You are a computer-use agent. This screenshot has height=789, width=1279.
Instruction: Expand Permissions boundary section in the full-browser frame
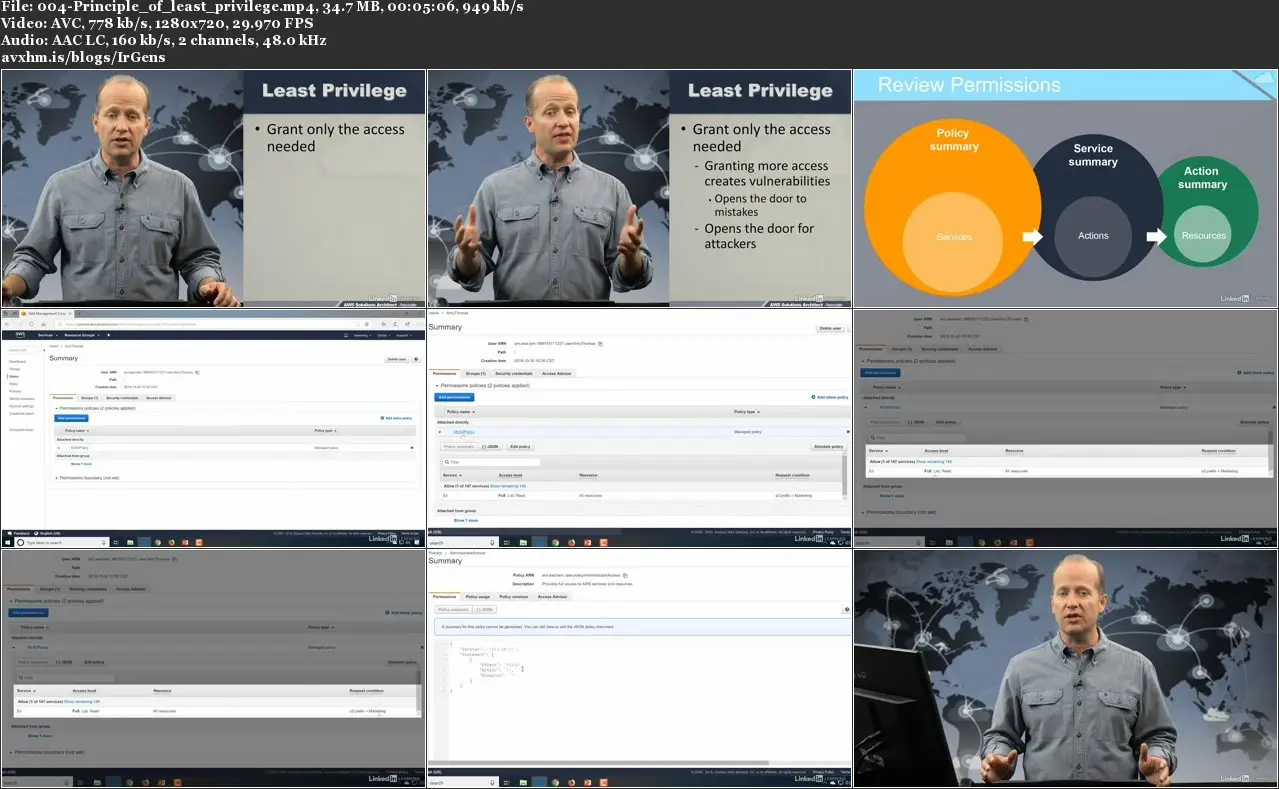click(56, 478)
